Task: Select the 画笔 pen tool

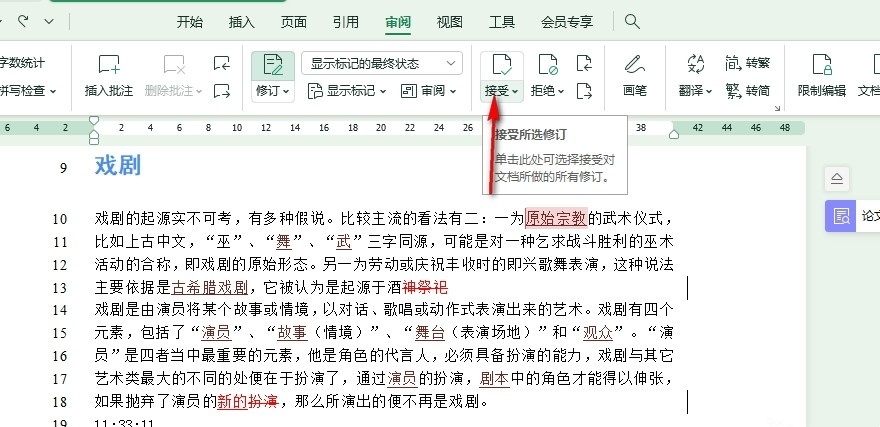Action: tap(635, 65)
